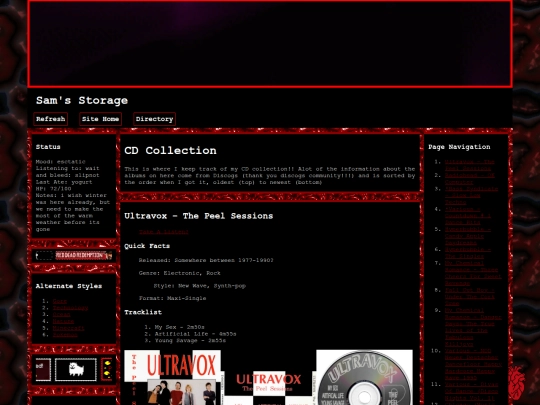The width and height of the screenshot is (540, 405).
Task: Click the CD collection intro paragraph
Action: (x=270, y=176)
